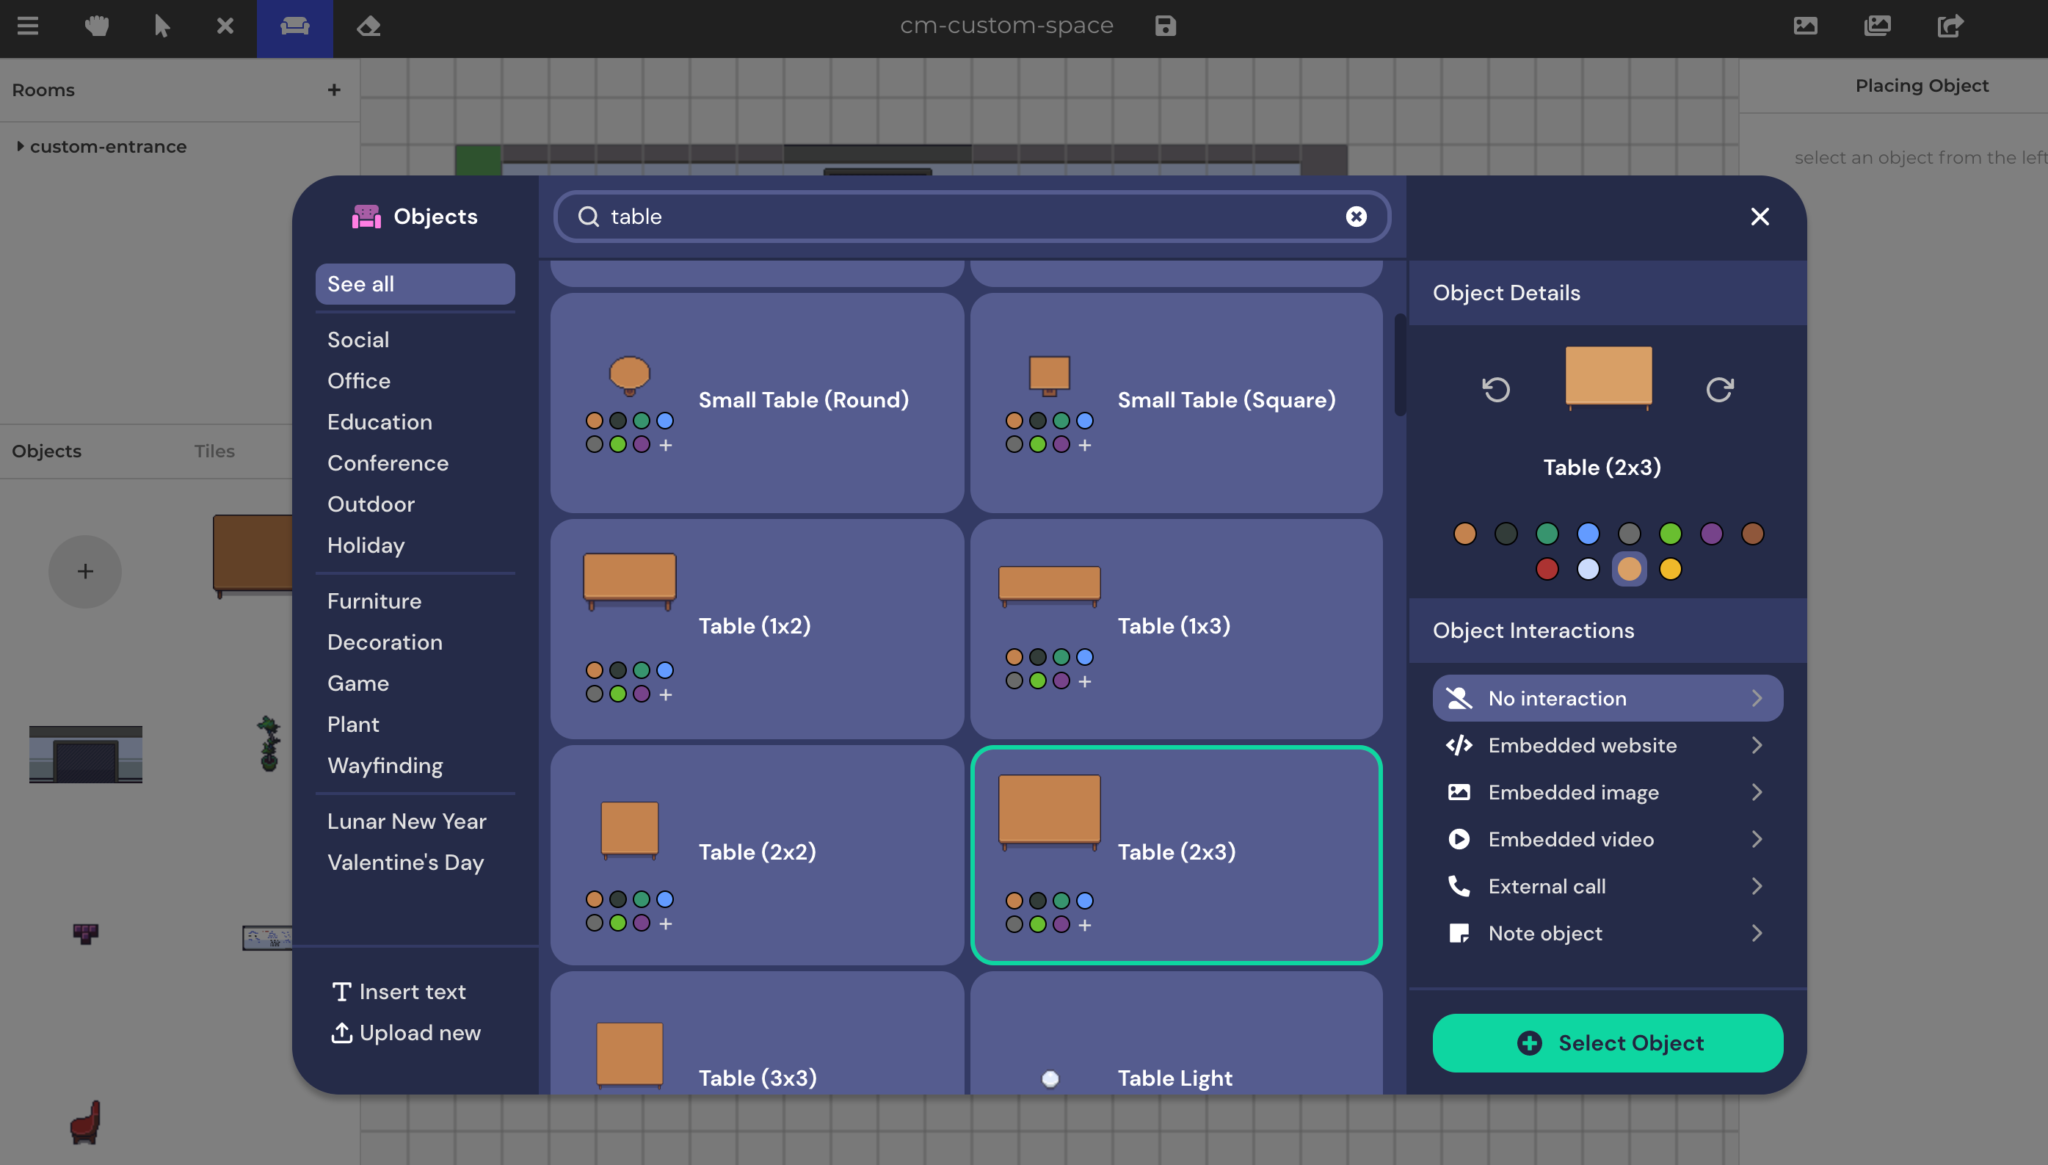Image resolution: width=2048 pixels, height=1165 pixels.
Task: Select the delete X tool in toolbar
Action: coord(224,27)
